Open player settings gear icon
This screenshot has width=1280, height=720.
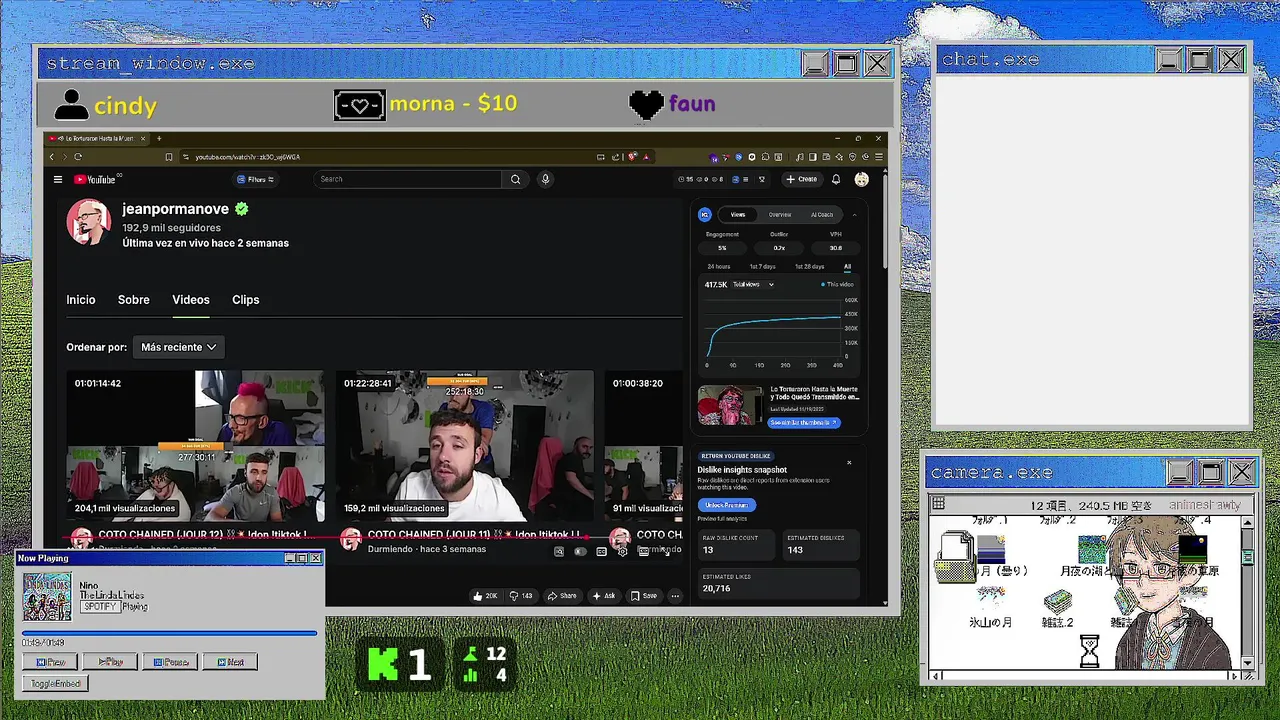[x=622, y=551]
